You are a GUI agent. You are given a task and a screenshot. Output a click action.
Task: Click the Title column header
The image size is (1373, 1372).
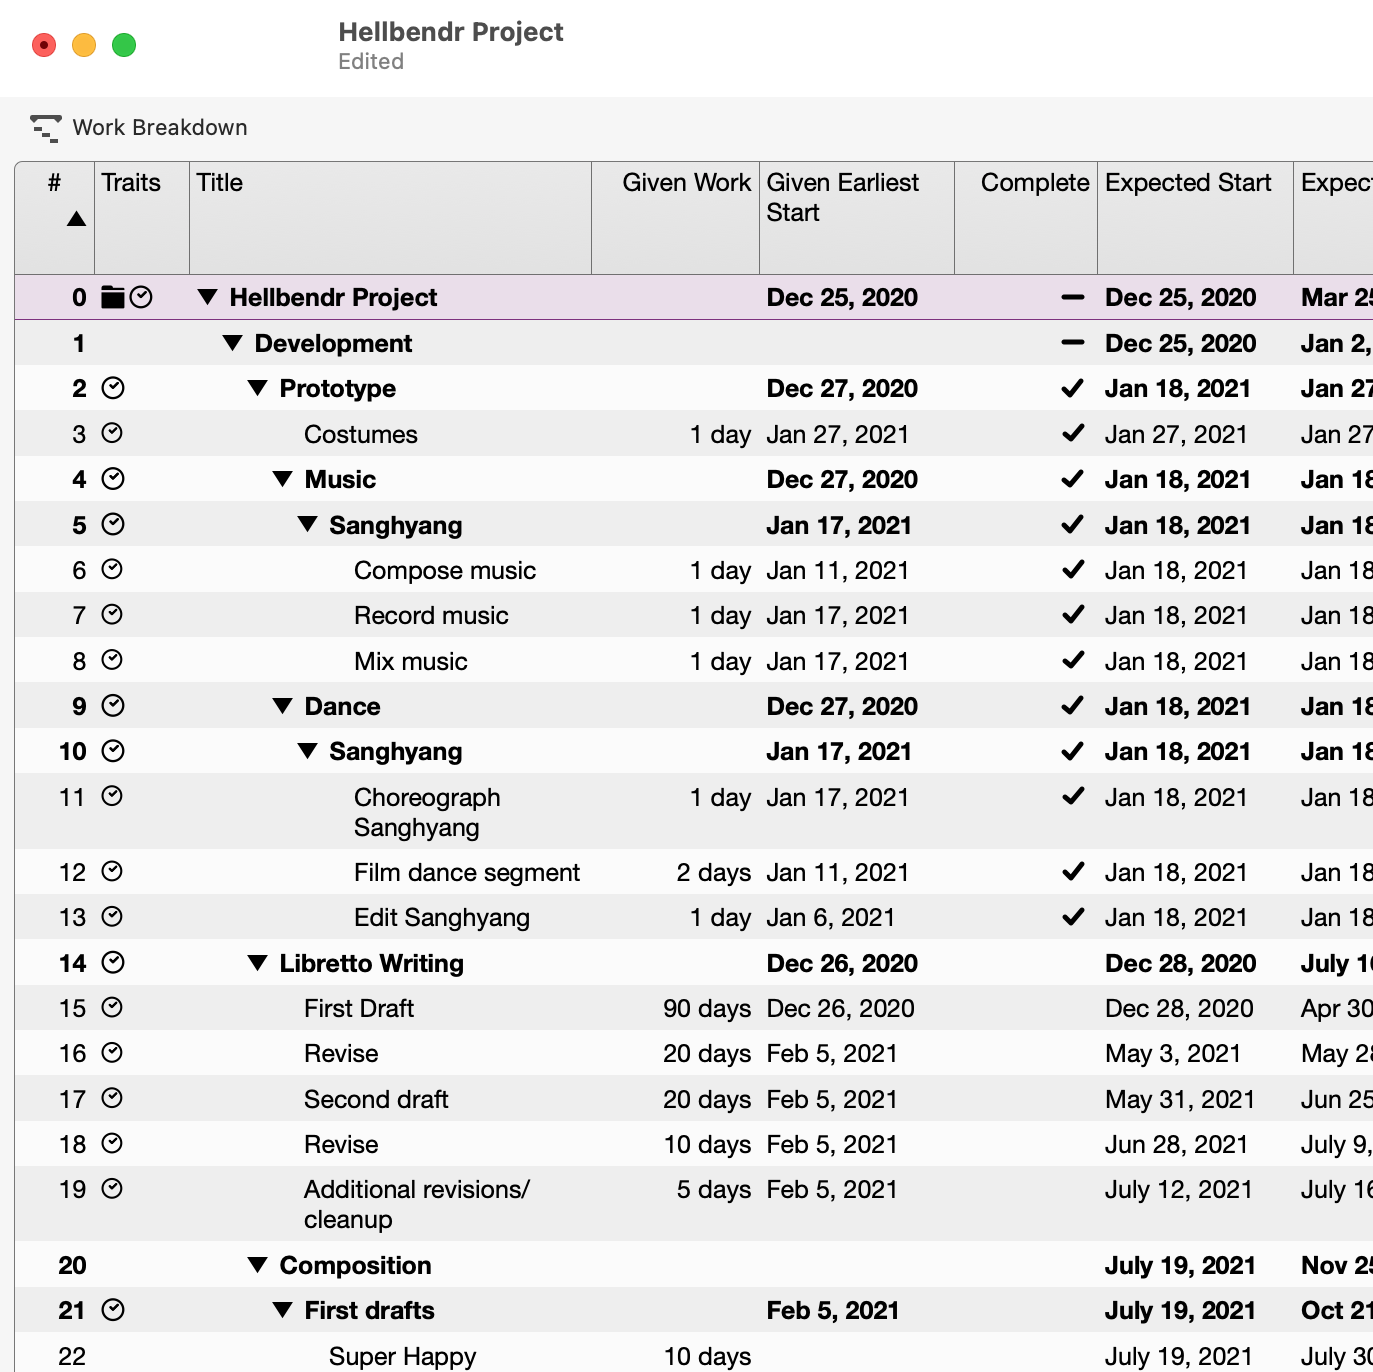pyautogui.click(x=390, y=217)
